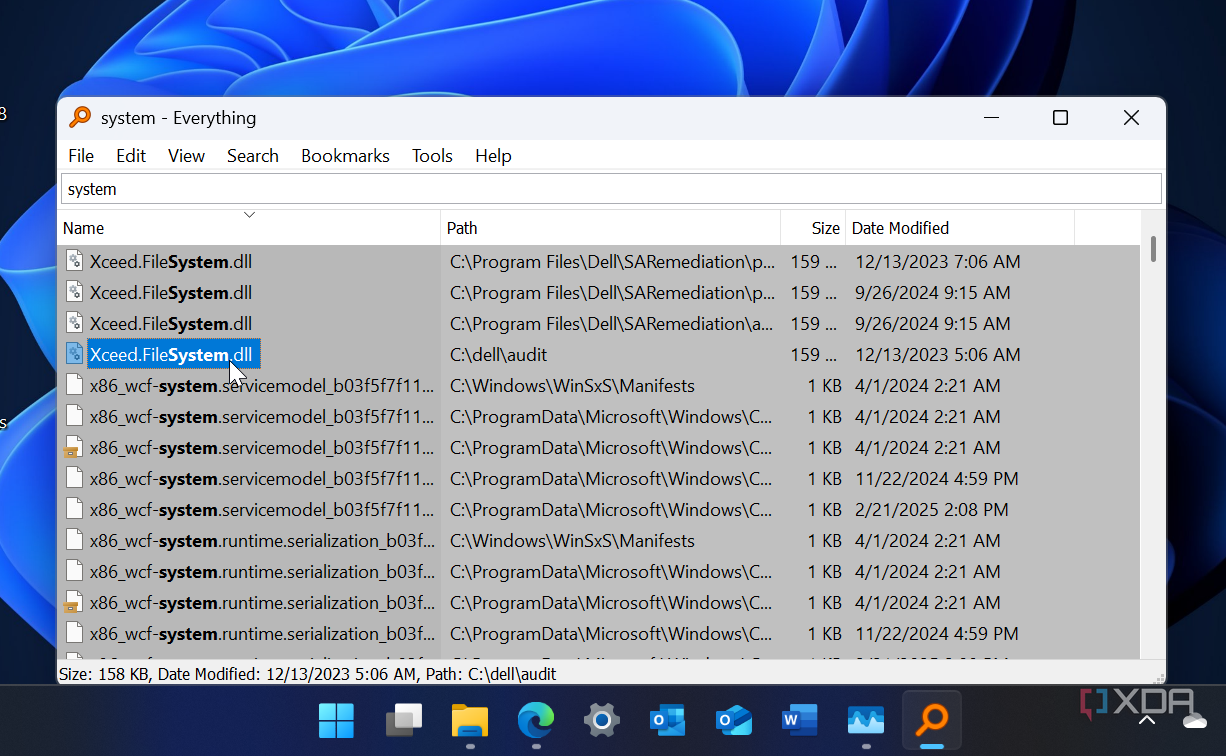Click file icon of runtime.serialization WinSxS\Manifests row
Viewport: 1226px width, 756px height.
(75, 540)
